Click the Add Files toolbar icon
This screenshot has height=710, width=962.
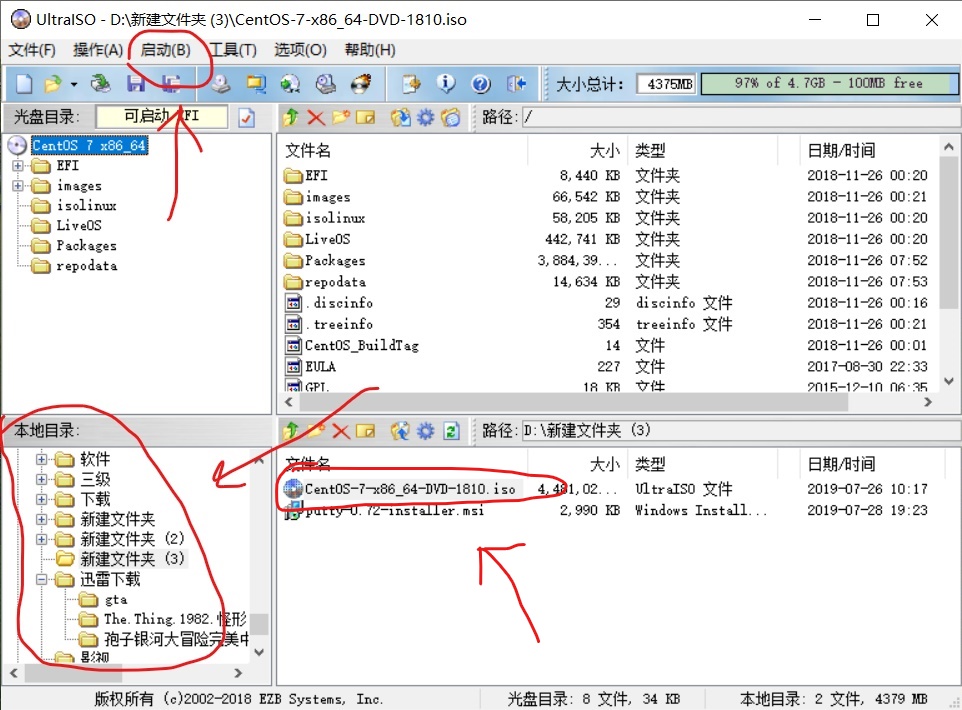[x=411, y=83]
